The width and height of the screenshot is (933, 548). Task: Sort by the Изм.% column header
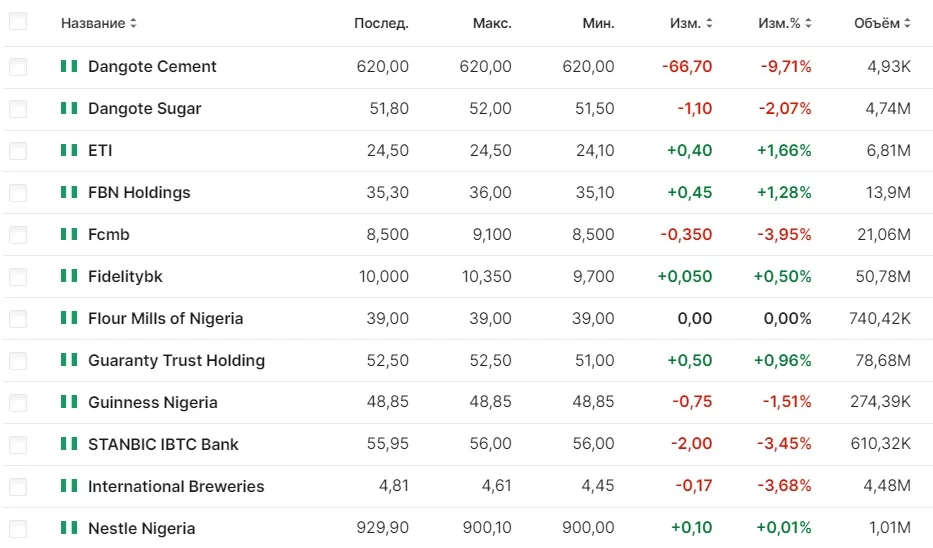click(785, 23)
